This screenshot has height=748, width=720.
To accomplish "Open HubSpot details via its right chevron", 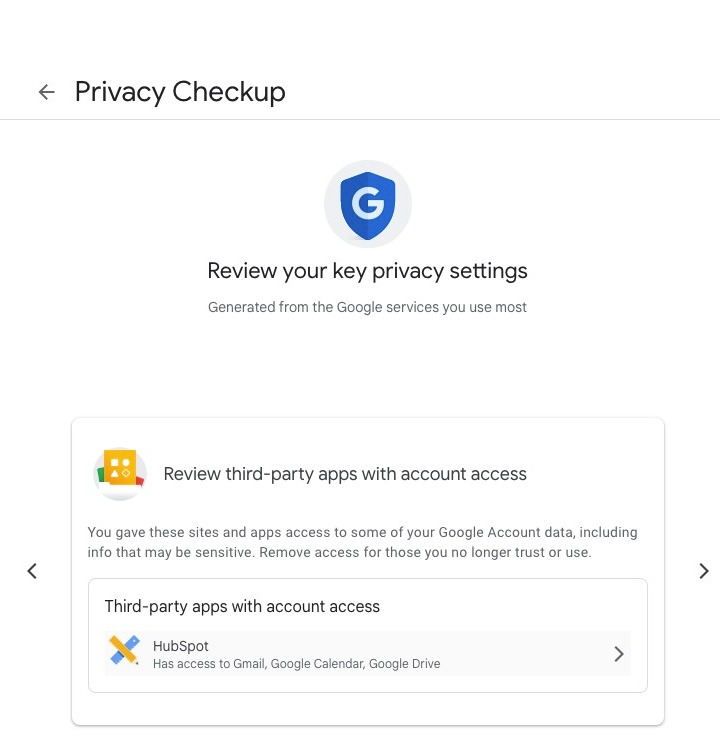I will [x=619, y=654].
